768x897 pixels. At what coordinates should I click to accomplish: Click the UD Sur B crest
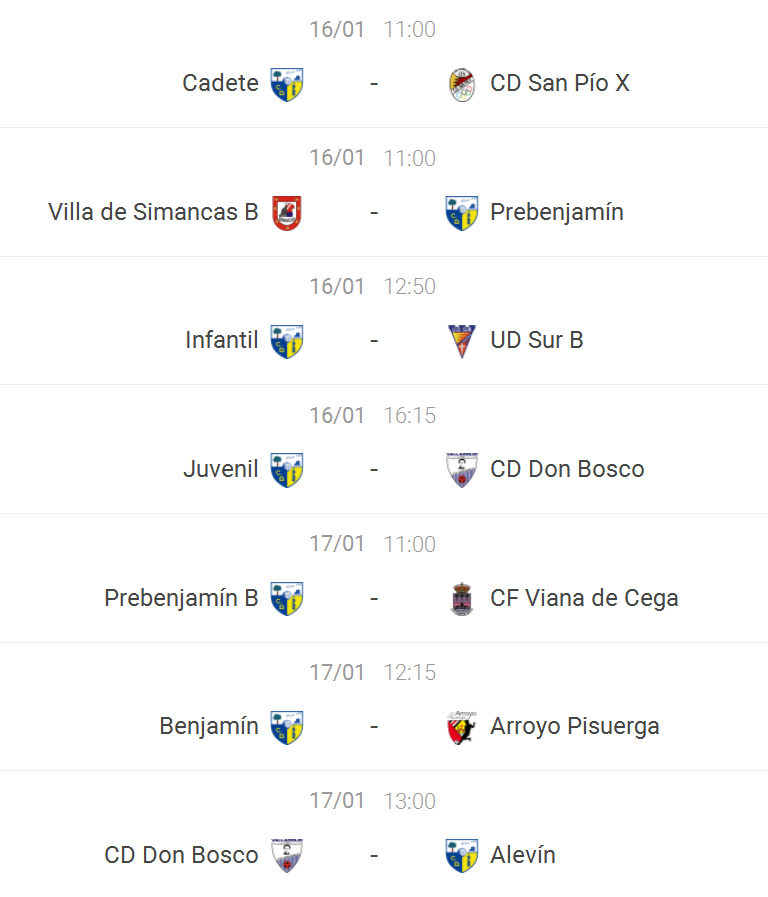461,341
